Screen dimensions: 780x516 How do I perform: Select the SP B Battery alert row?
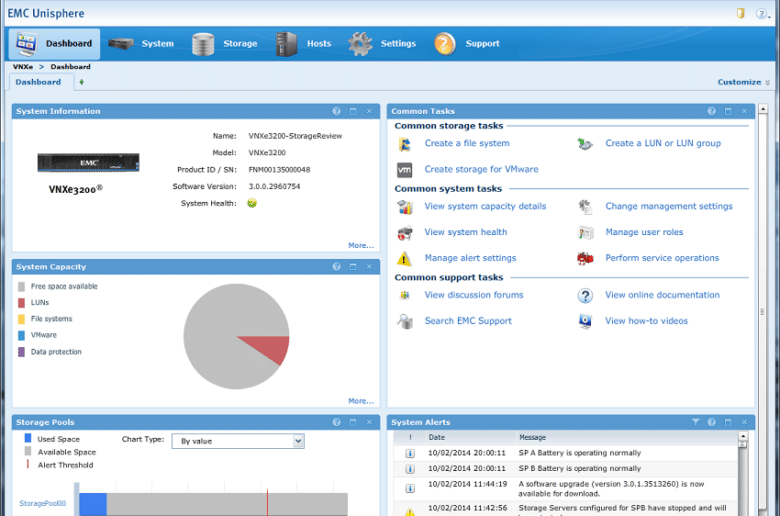[566, 468]
